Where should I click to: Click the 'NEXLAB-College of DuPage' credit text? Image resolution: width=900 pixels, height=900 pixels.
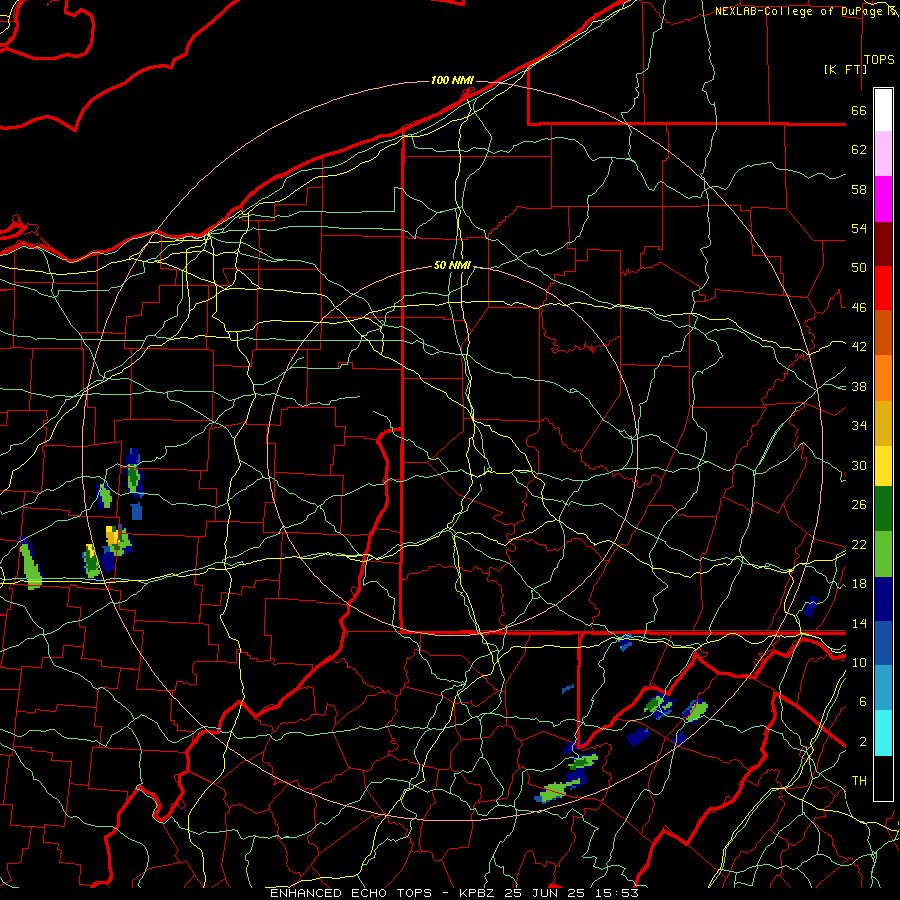point(801,11)
